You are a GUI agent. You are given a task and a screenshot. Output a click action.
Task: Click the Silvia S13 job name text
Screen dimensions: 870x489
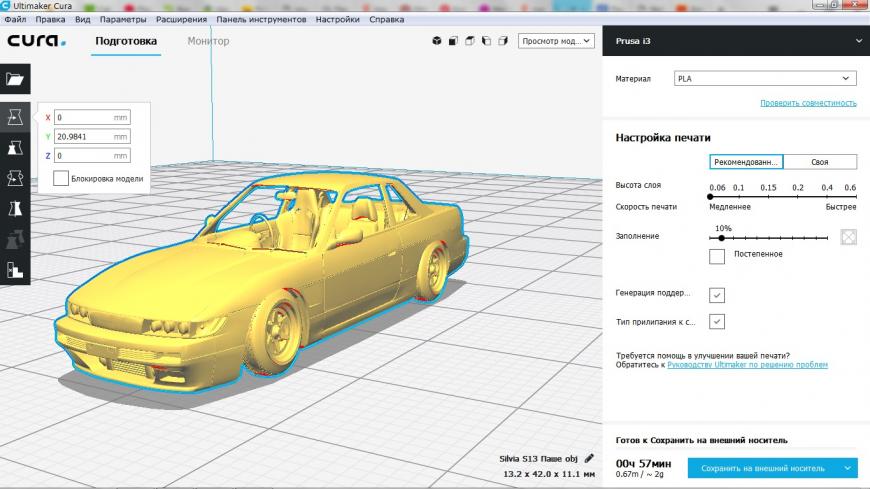tap(538, 458)
